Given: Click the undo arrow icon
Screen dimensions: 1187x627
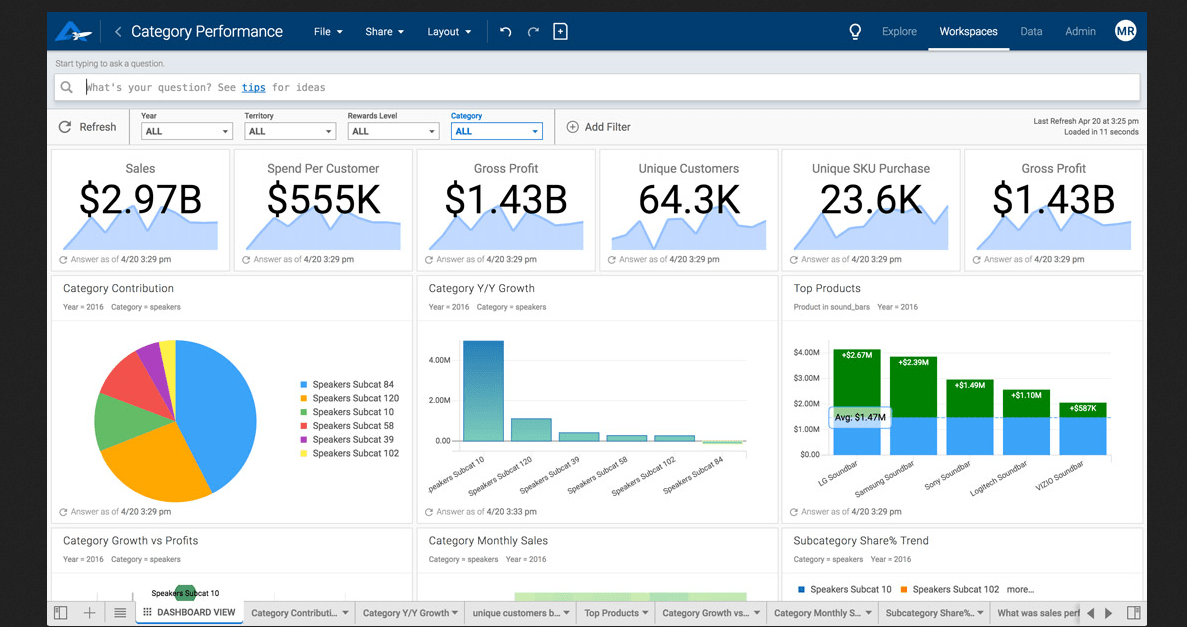Looking at the screenshot, I should (506, 32).
